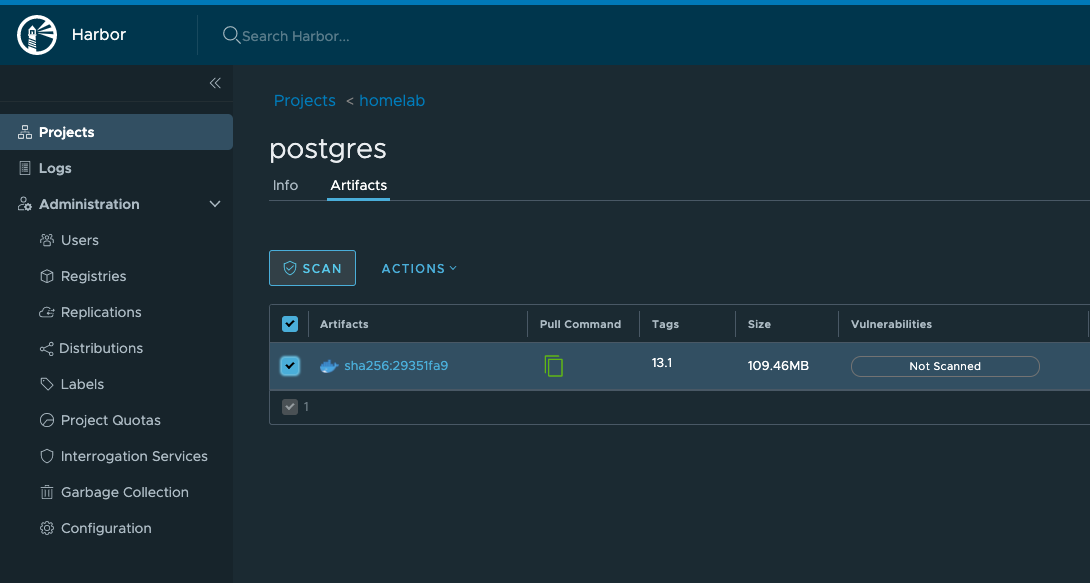Click the Docker whale icon beside sha256:29351fa9
The height and width of the screenshot is (583, 1090).
coord(329,366)
